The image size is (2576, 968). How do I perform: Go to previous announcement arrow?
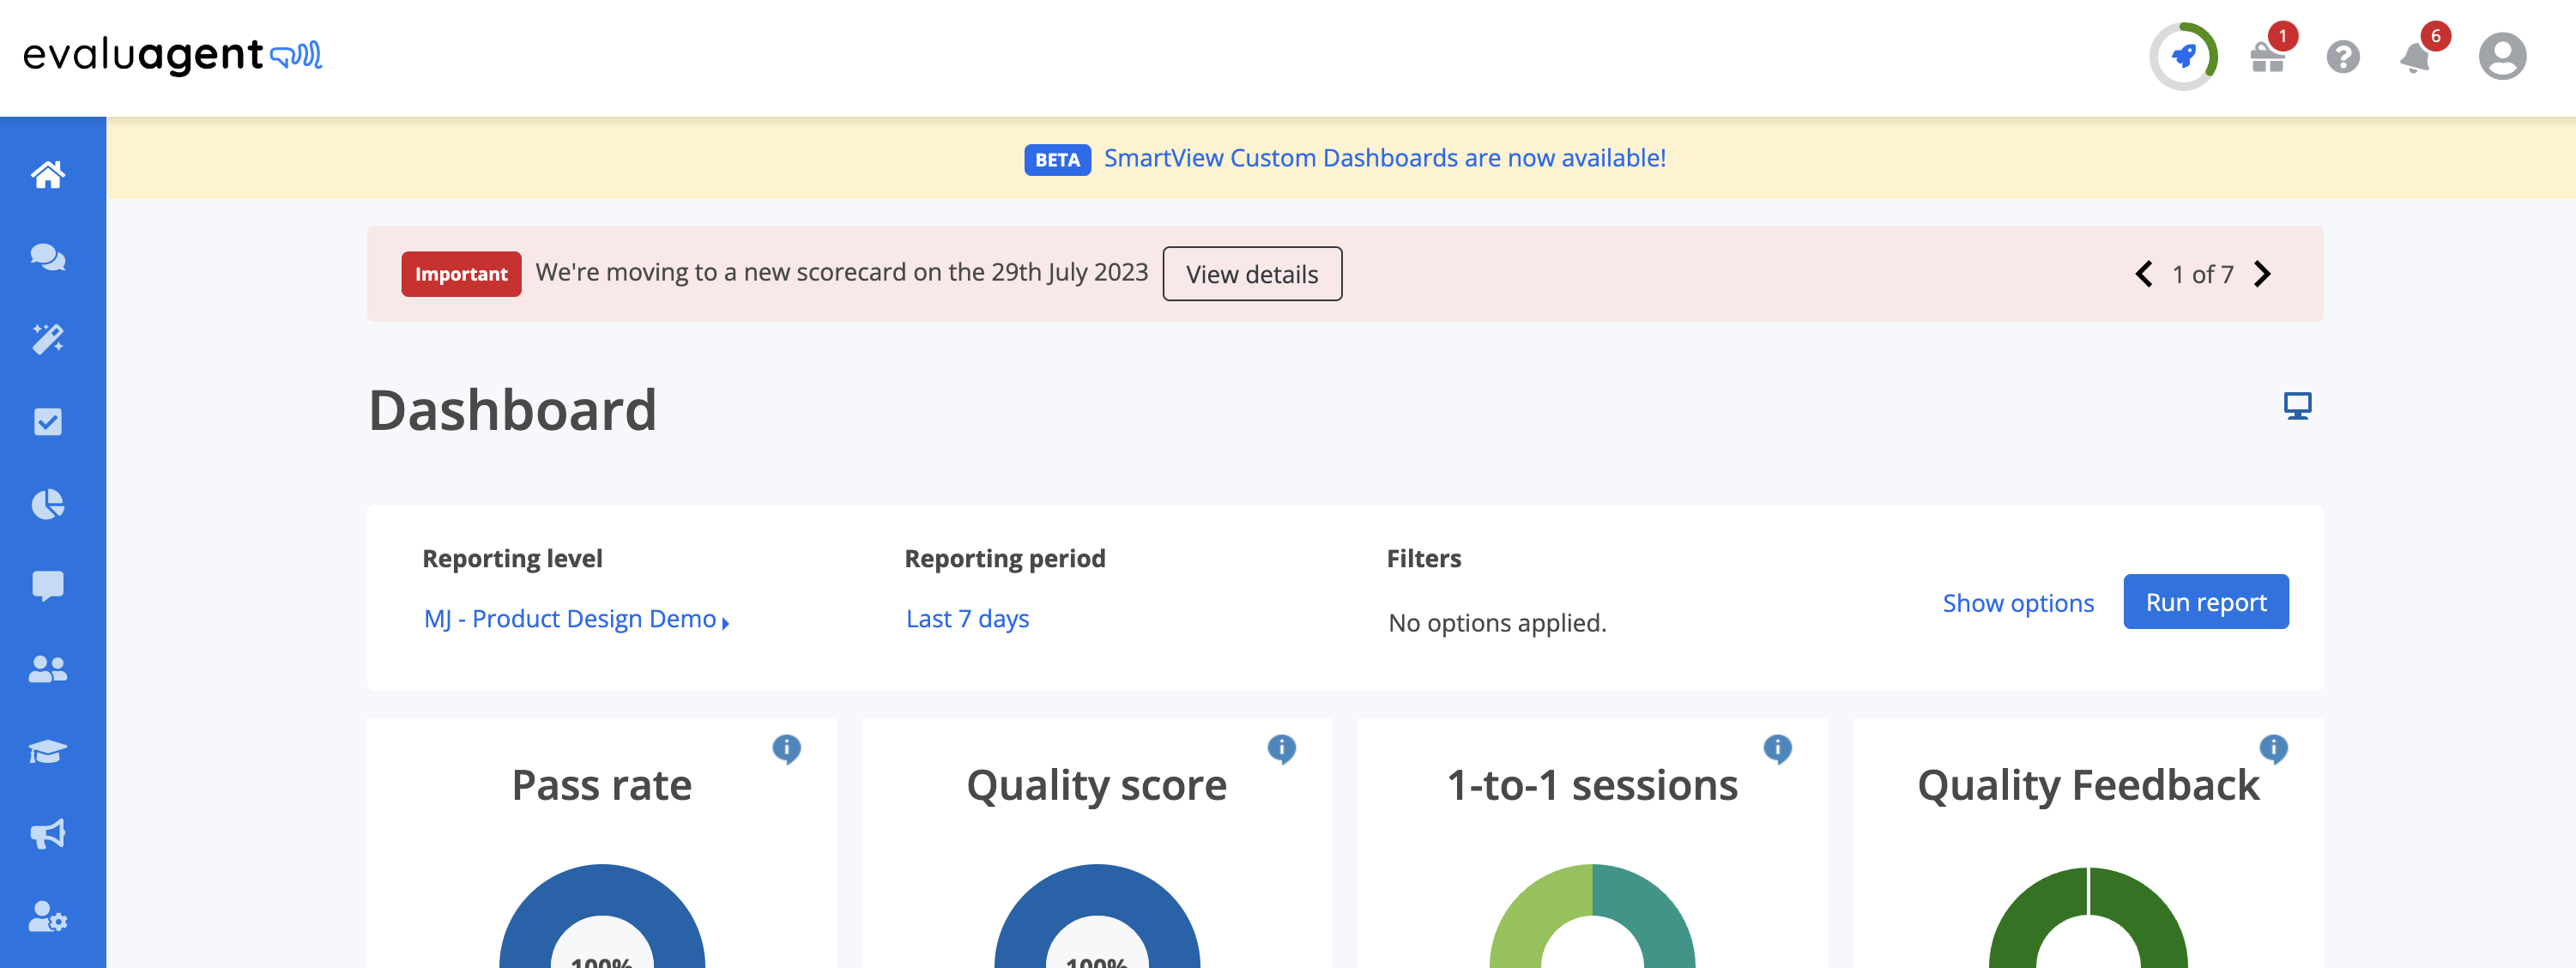coord(2145,274)
